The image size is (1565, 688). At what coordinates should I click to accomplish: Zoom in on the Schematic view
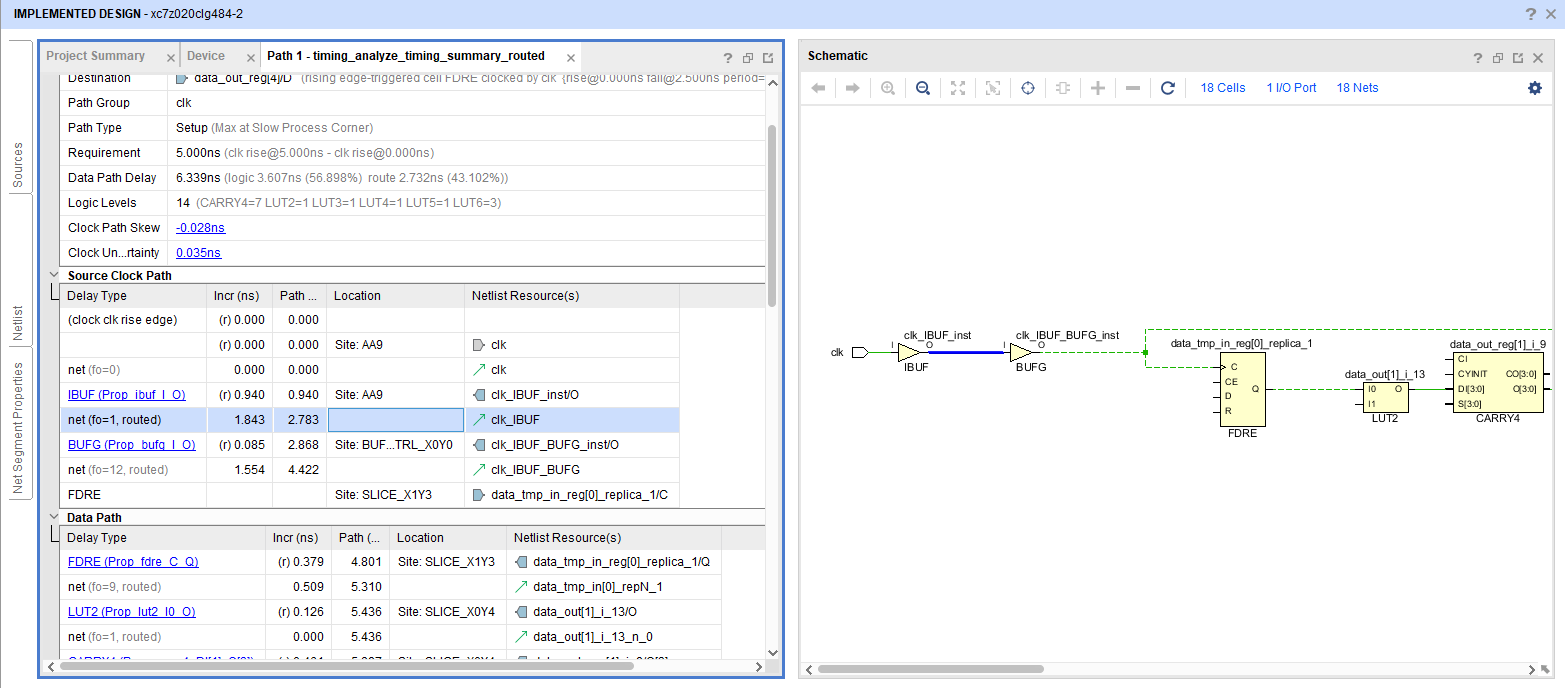coord(888,88)
